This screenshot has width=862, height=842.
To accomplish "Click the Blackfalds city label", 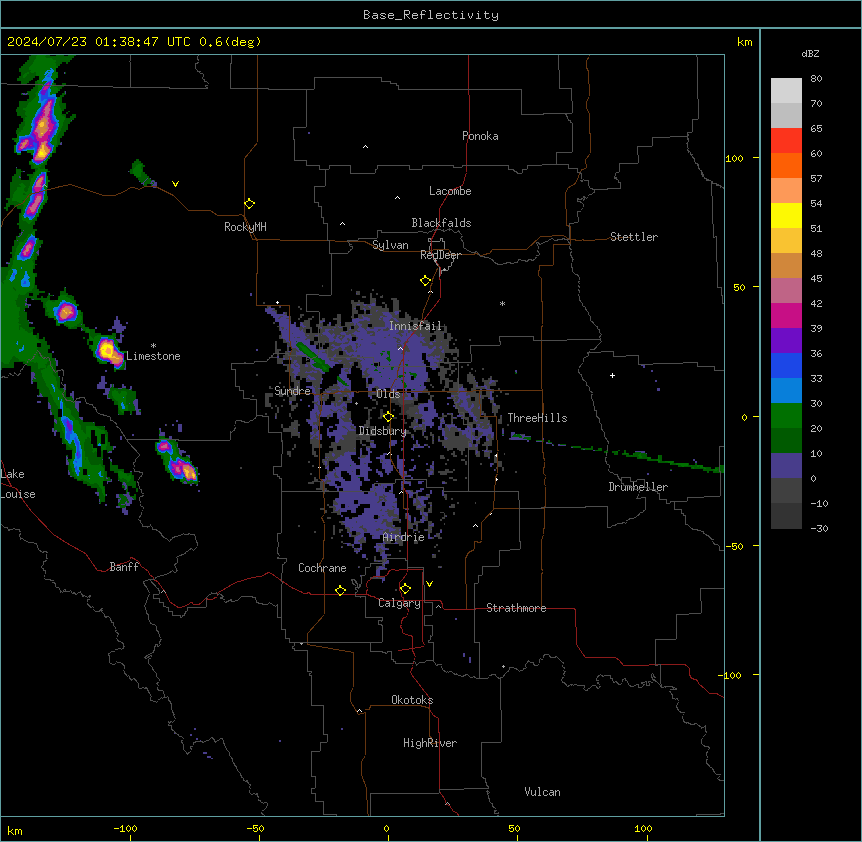I will 441,223.
